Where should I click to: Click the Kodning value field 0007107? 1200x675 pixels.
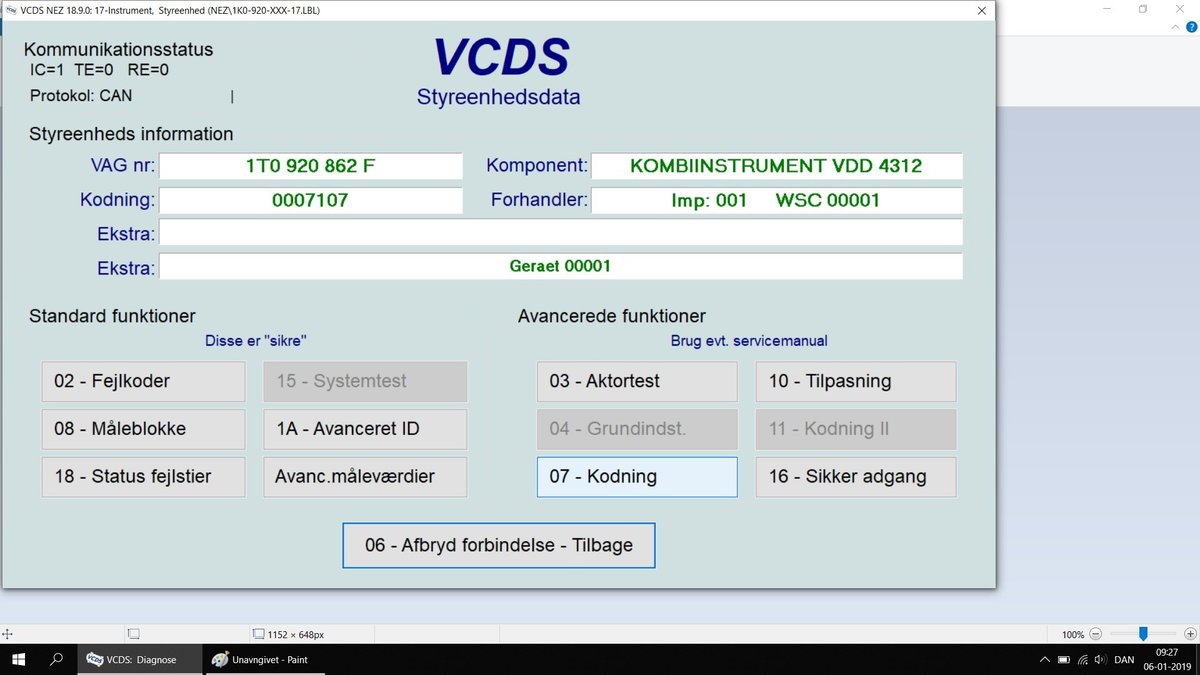pos(311,200)
